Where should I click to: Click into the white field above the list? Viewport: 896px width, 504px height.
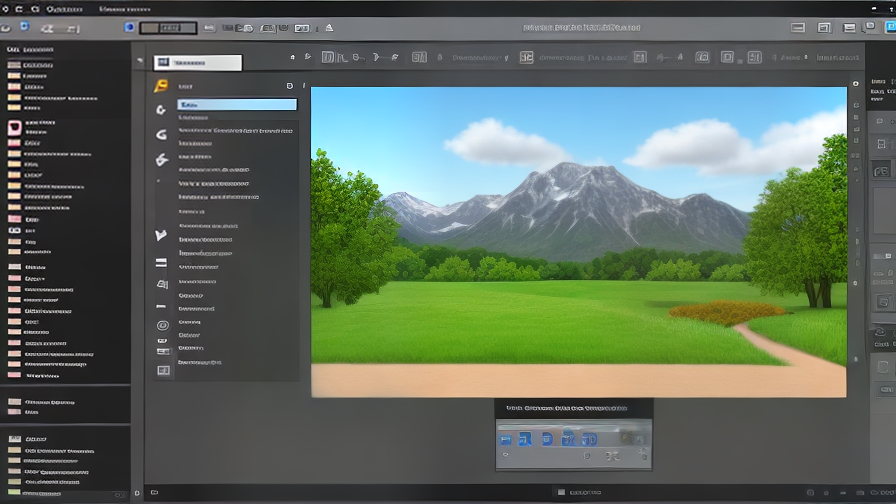coord(199,63)
